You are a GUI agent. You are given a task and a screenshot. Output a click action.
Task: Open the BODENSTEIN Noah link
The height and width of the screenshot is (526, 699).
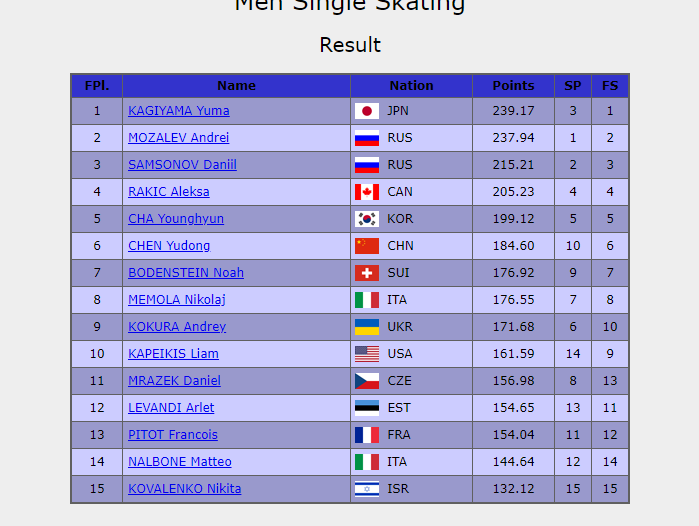186,273
